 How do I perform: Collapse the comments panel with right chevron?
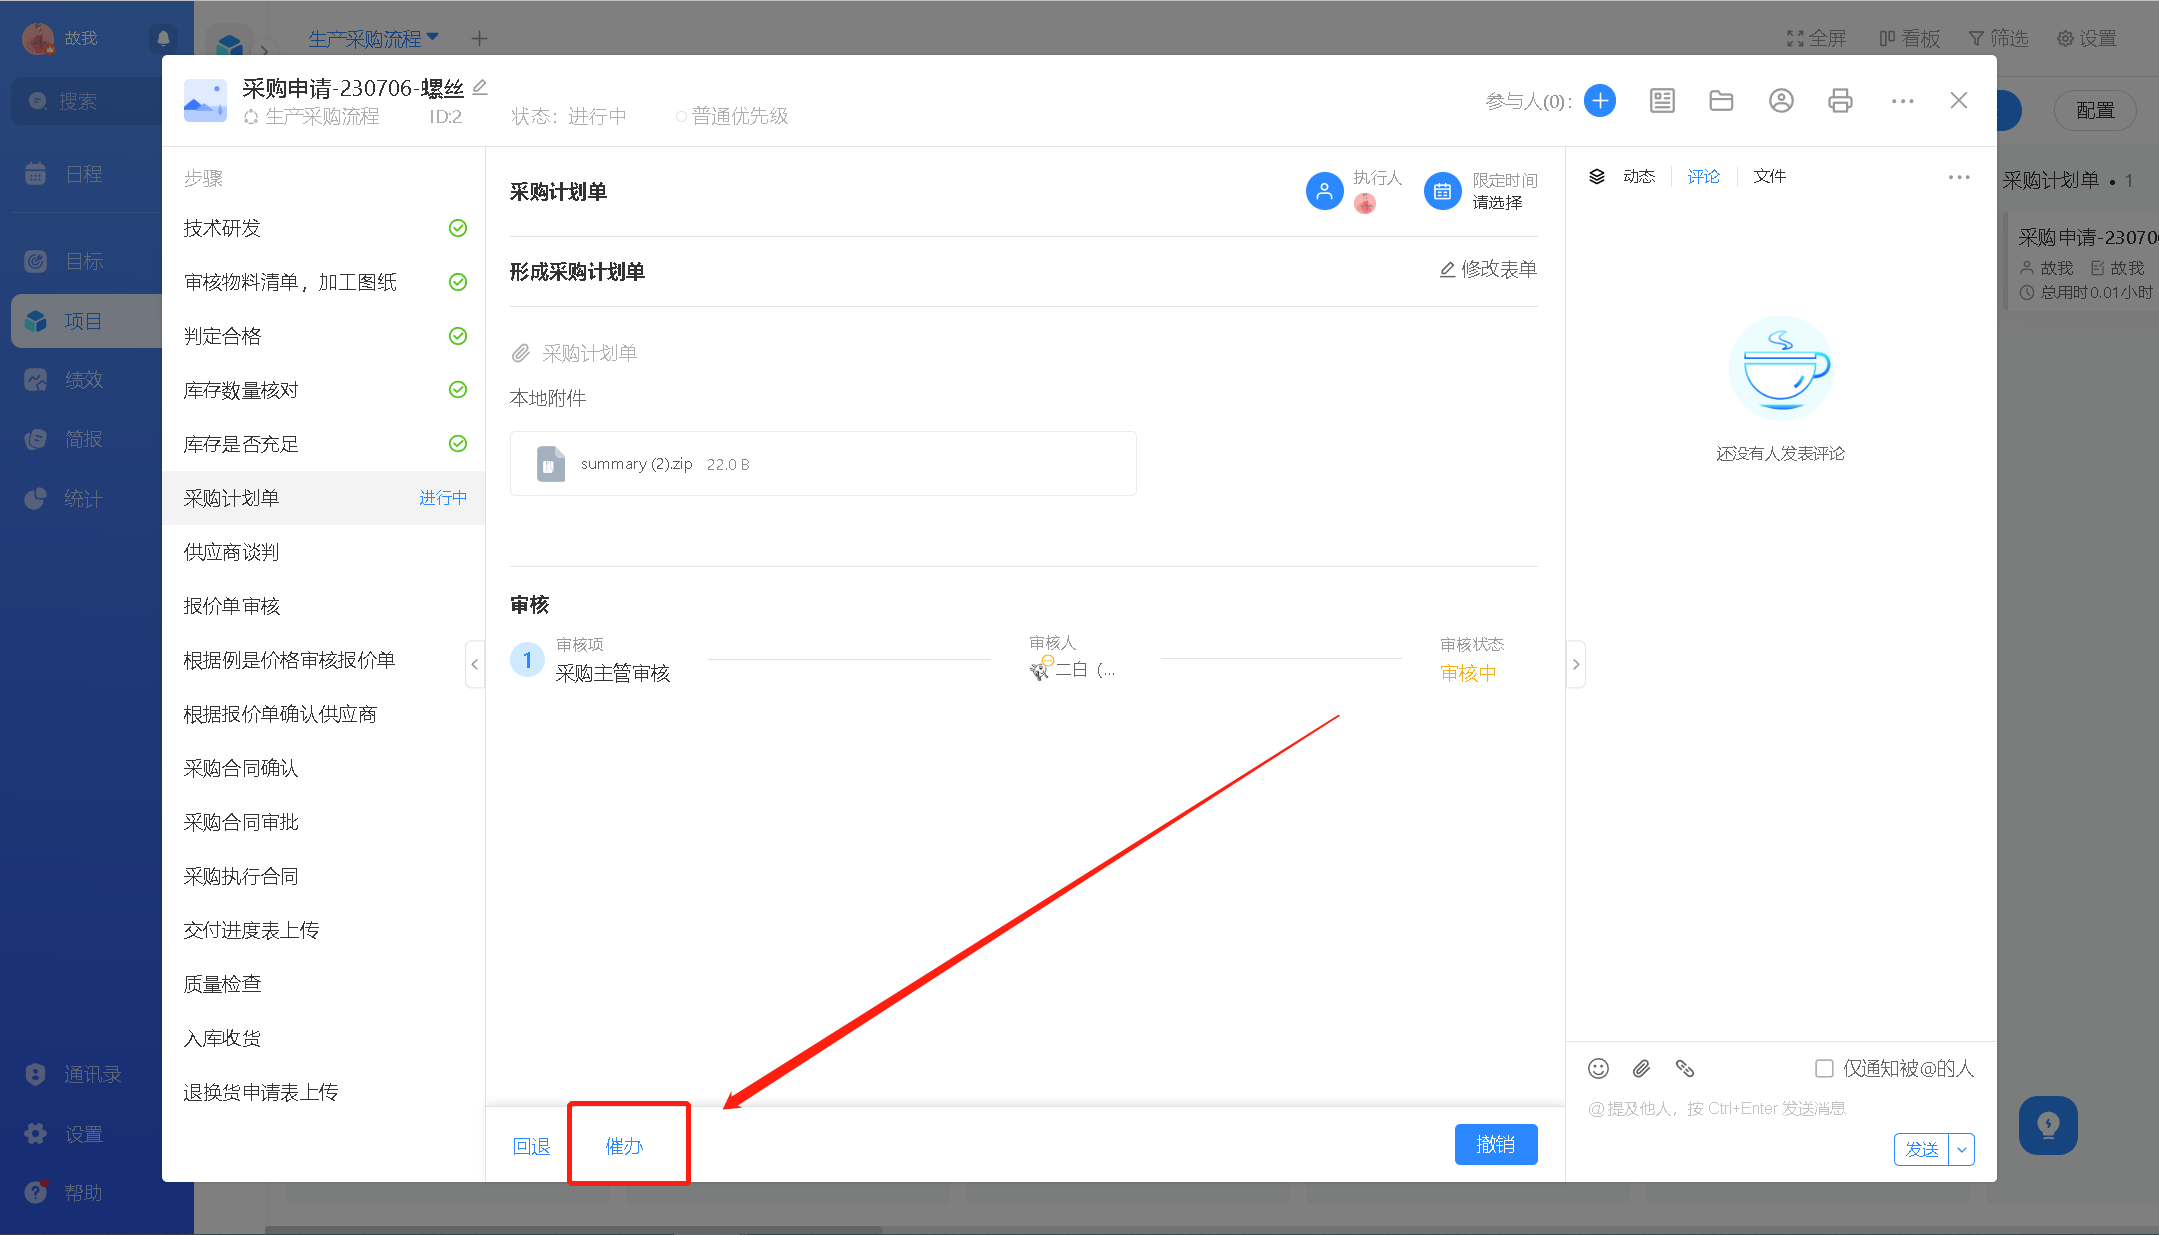tap(1576, 664)
